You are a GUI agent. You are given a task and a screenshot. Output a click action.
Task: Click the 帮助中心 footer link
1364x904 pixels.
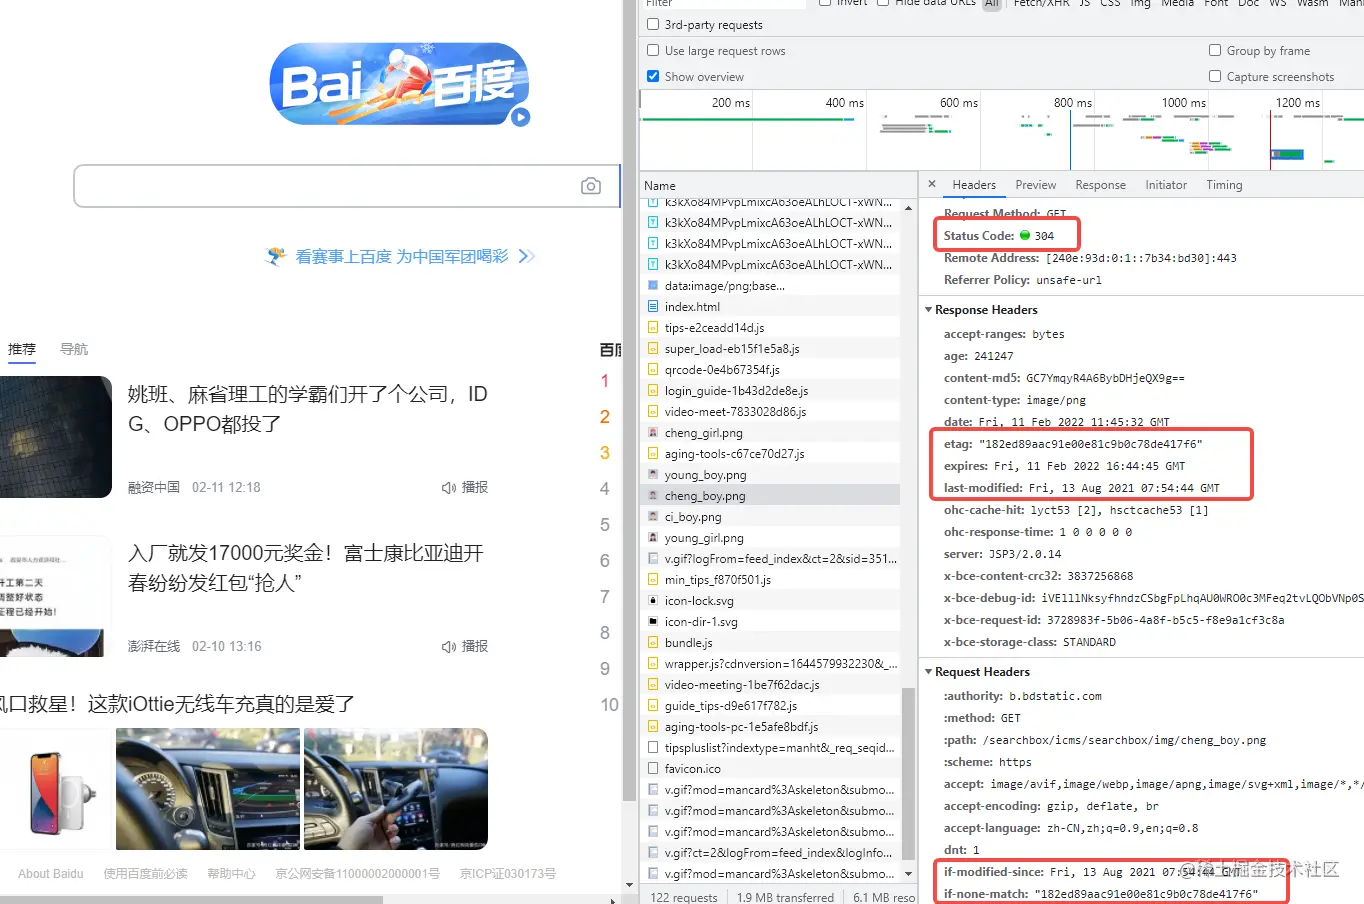click(x=231, y=874)
